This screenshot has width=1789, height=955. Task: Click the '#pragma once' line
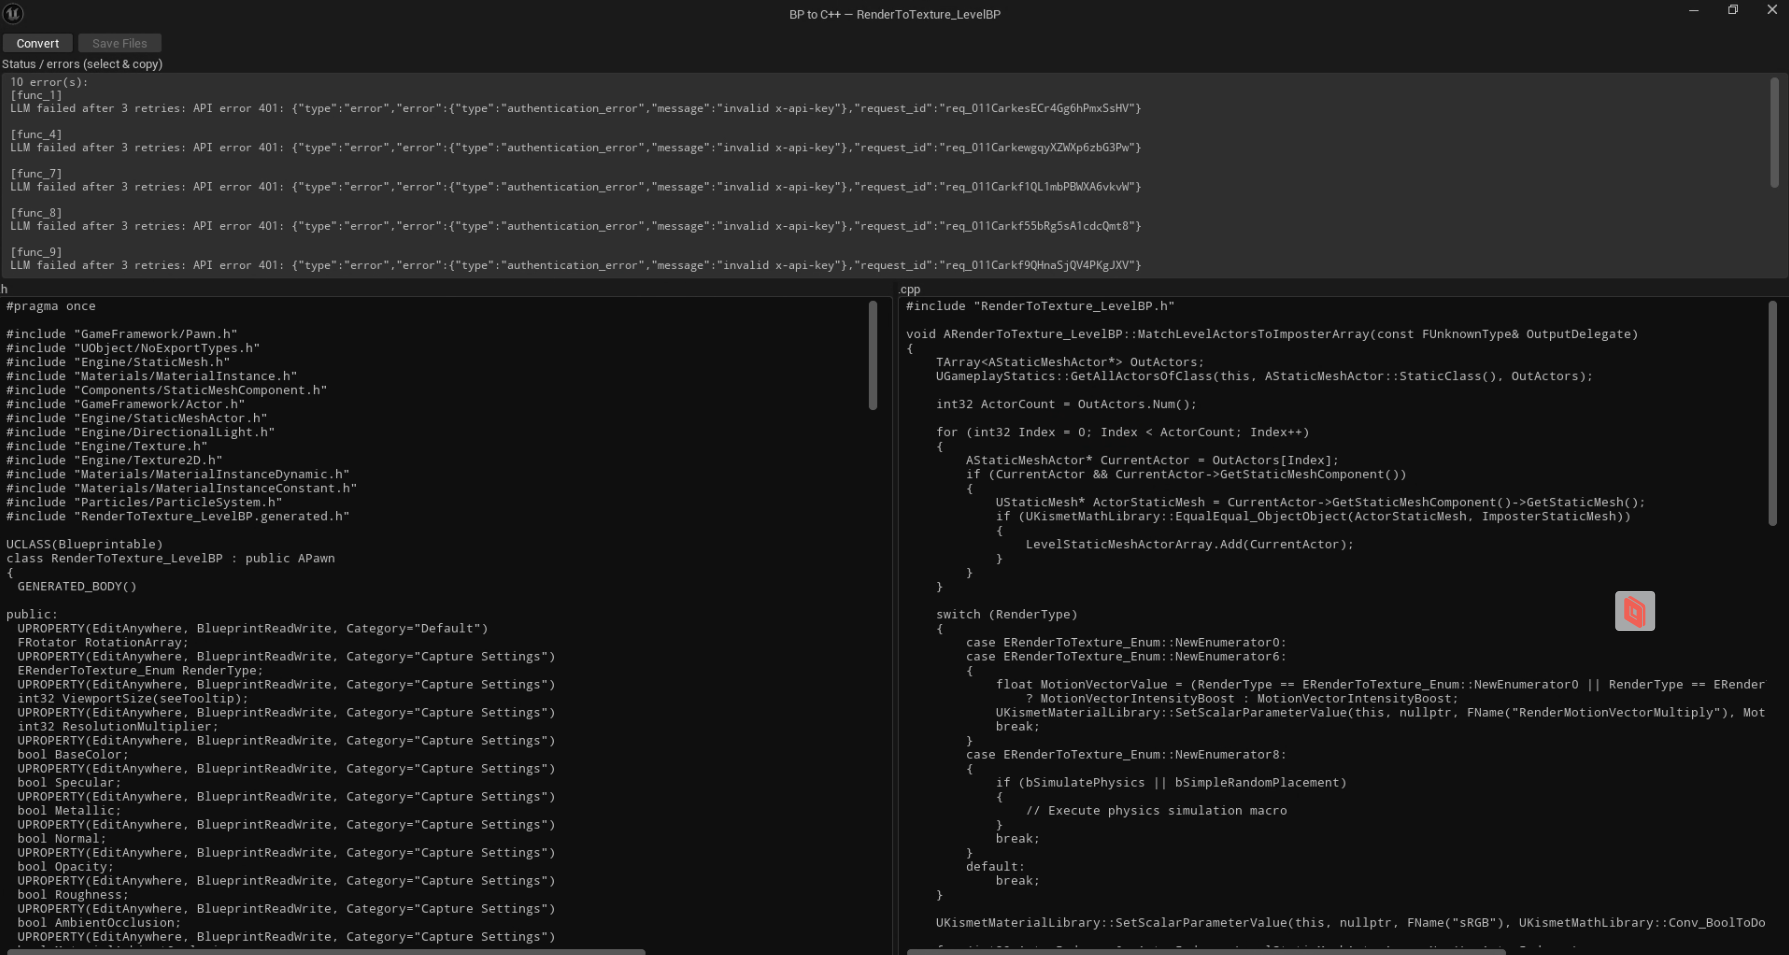click(x=51, y=306)
